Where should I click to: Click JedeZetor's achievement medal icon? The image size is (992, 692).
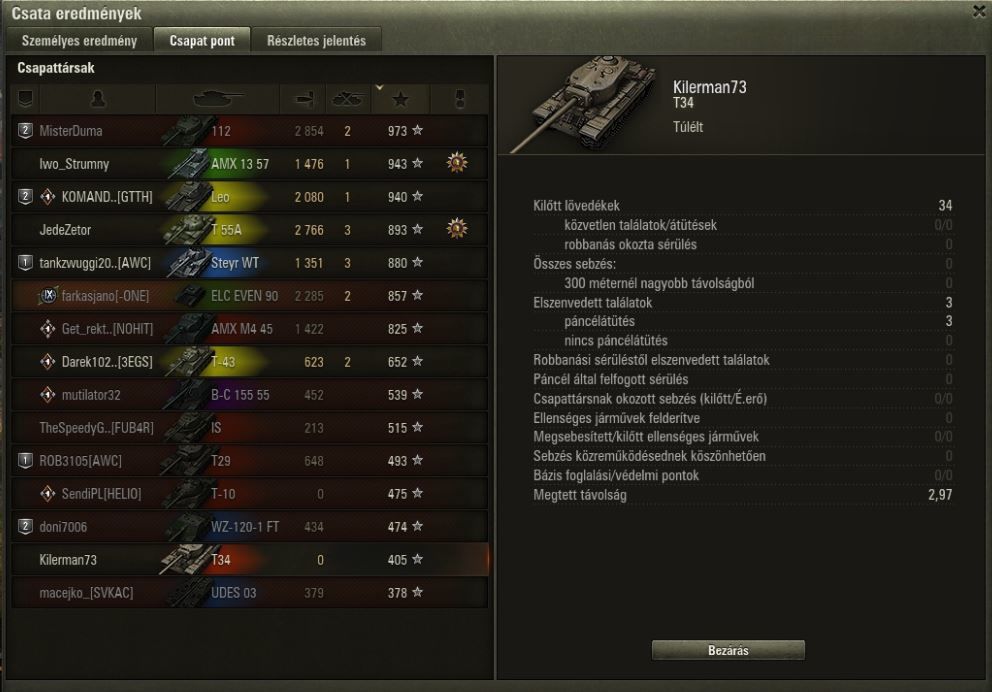point(457,228)
